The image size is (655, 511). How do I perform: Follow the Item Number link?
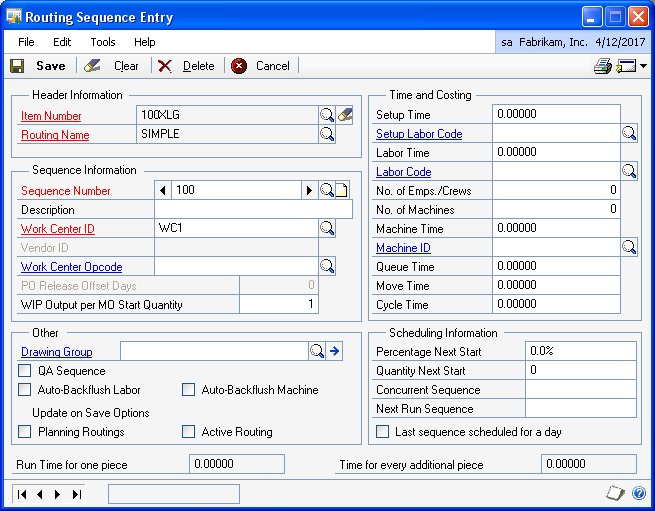[x=51, y=116]
